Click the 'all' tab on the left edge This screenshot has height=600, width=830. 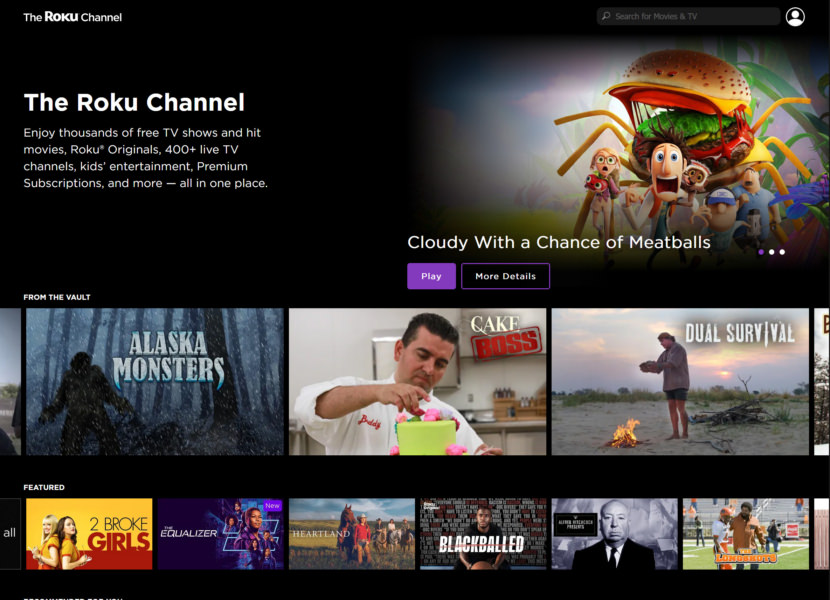[11, 533]
